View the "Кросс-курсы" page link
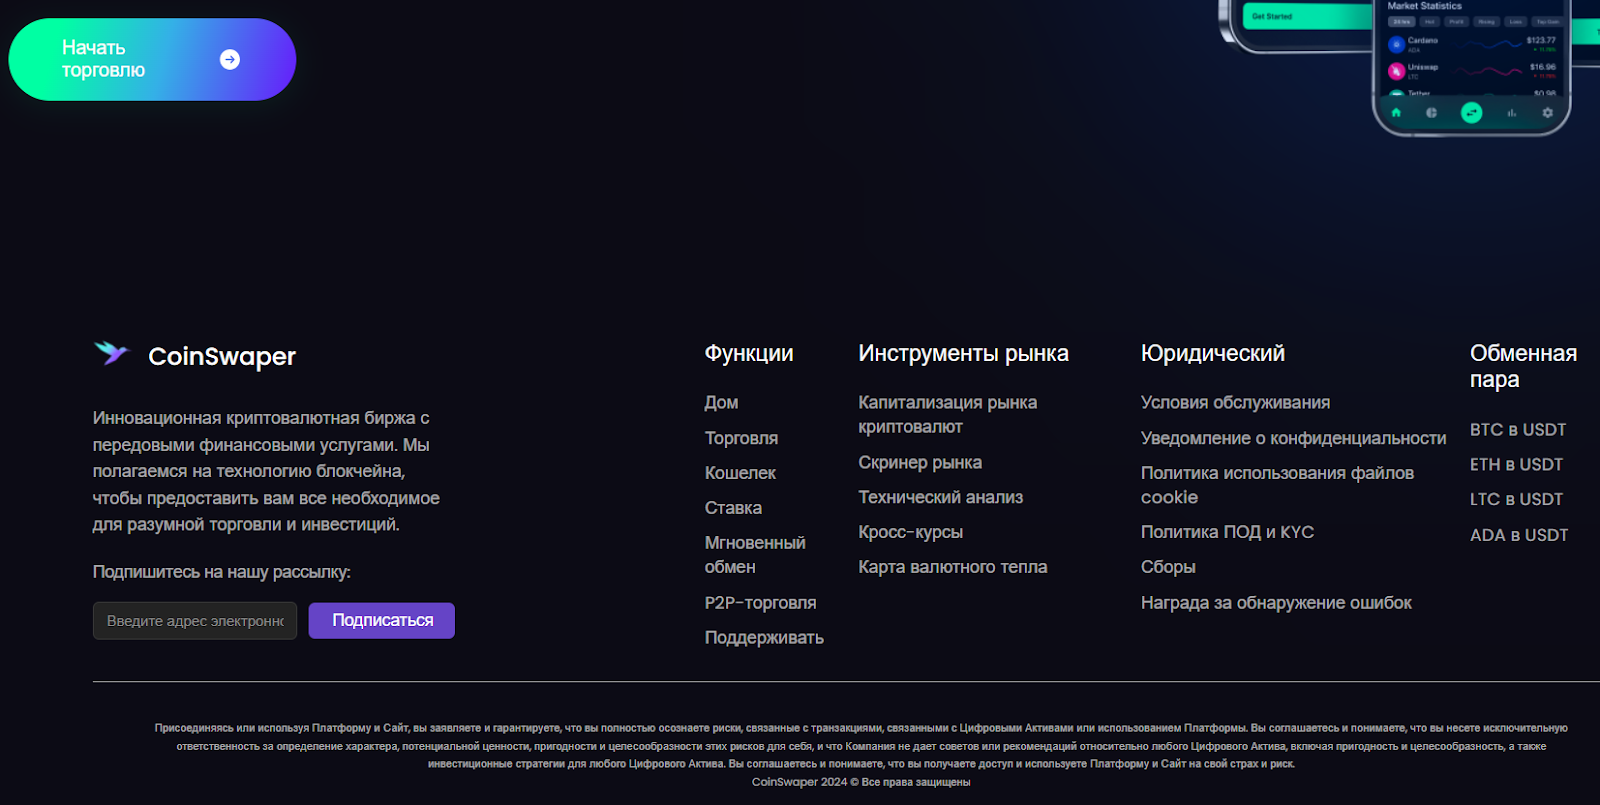 pos(910,533)
